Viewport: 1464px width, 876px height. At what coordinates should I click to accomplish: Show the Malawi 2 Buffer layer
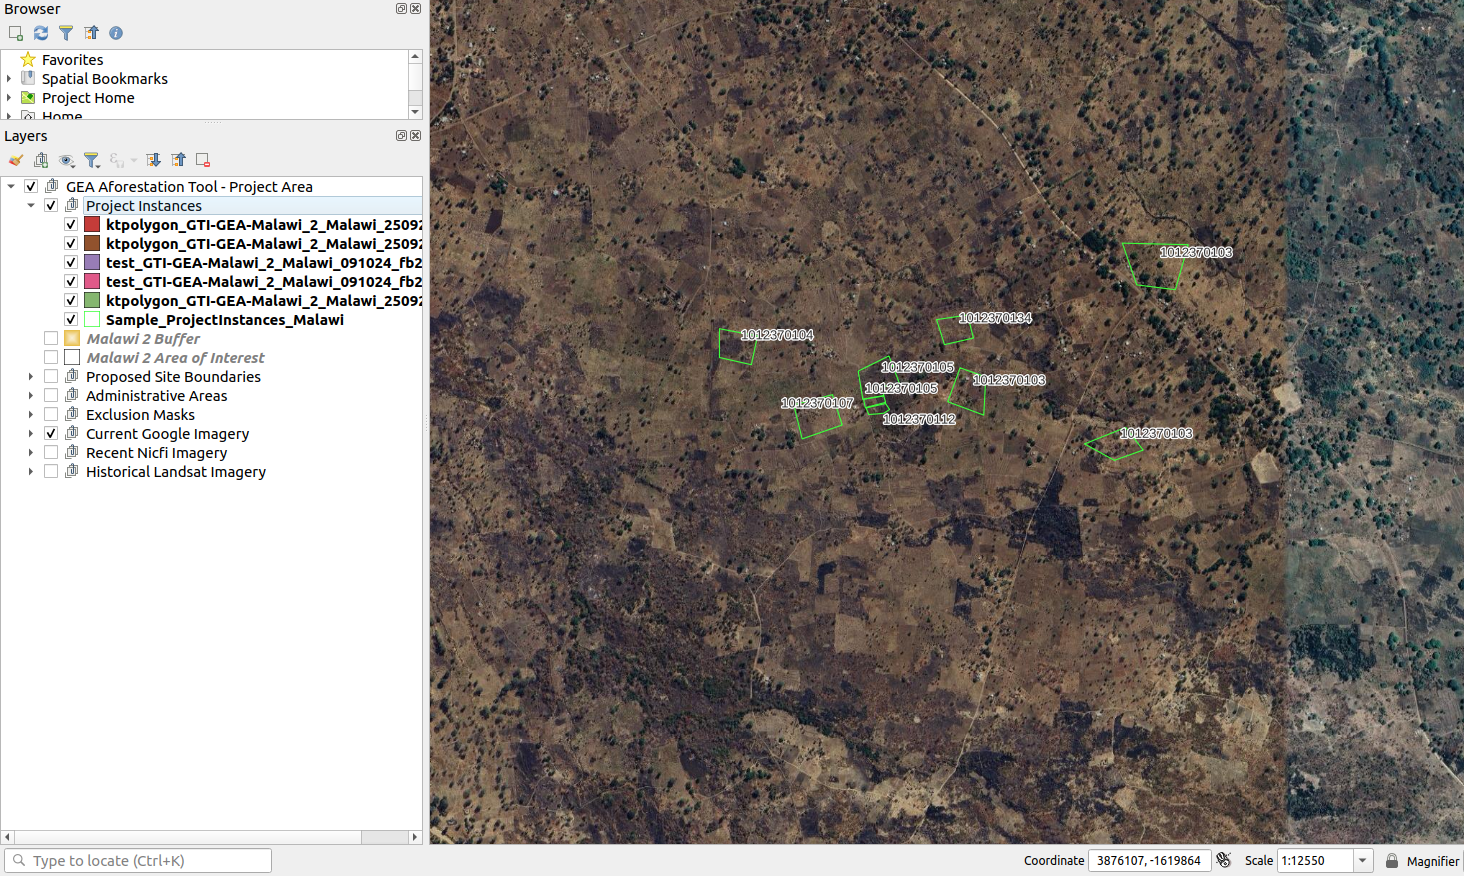click(51, 338)
